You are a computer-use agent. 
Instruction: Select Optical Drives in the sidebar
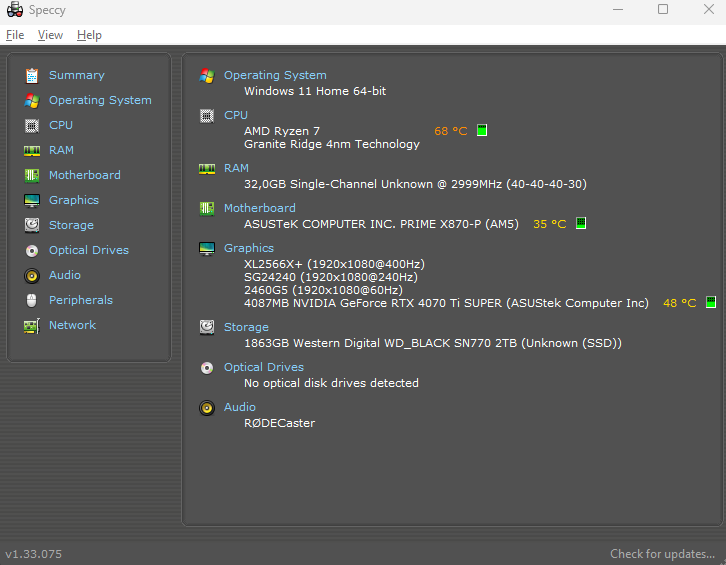click(89, 250)
